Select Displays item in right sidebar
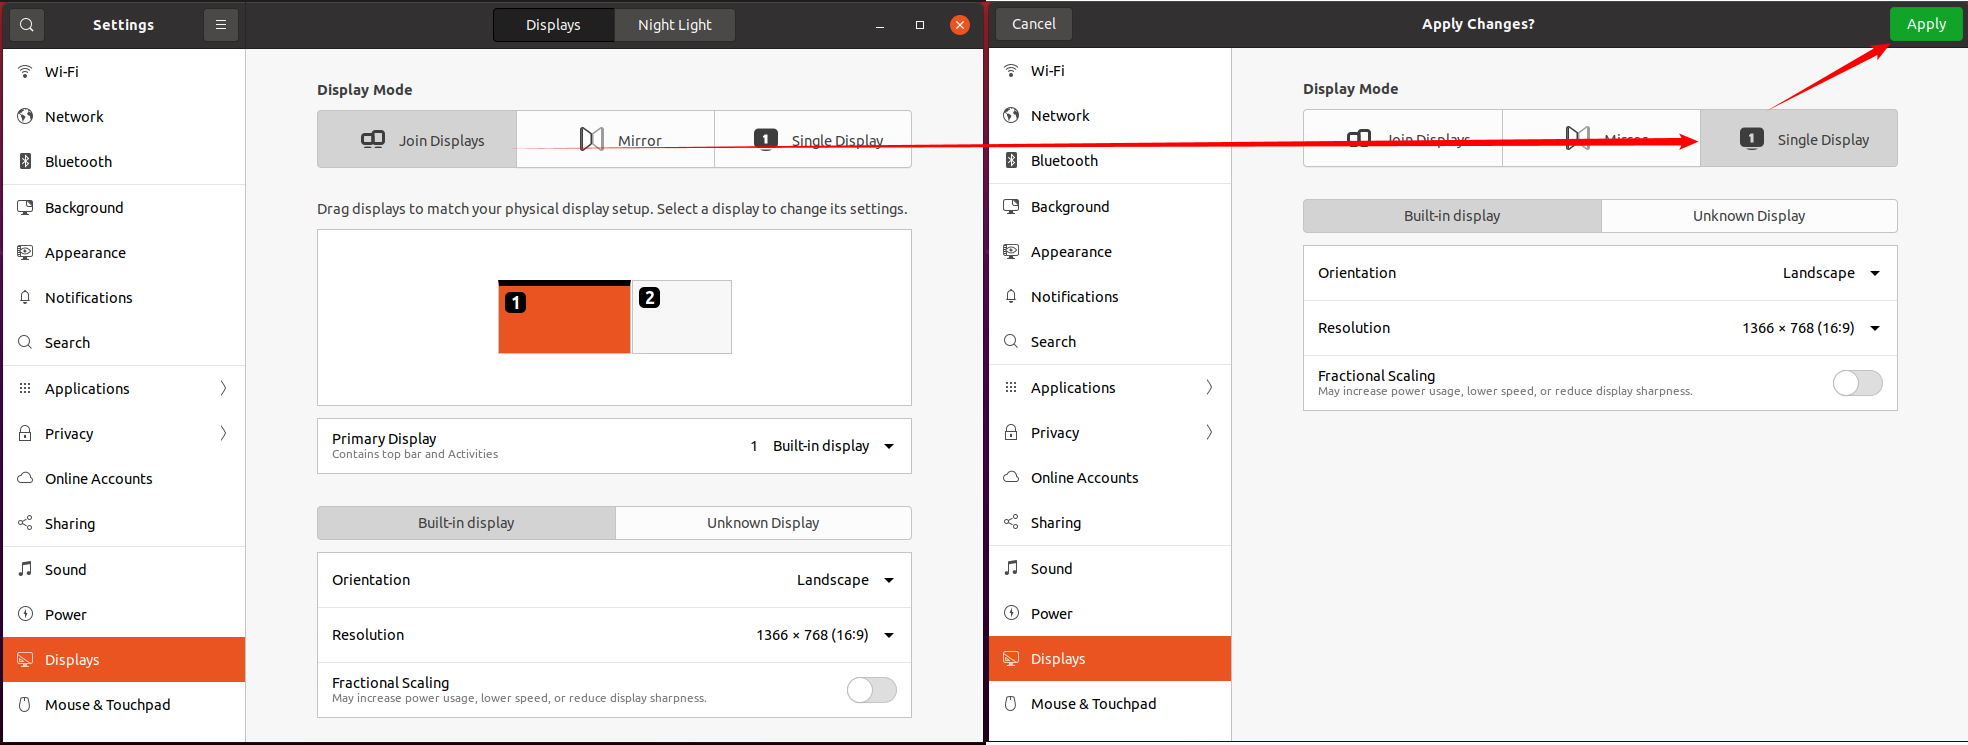This screenshot has height=745, width=1968. click(1110, 659)
